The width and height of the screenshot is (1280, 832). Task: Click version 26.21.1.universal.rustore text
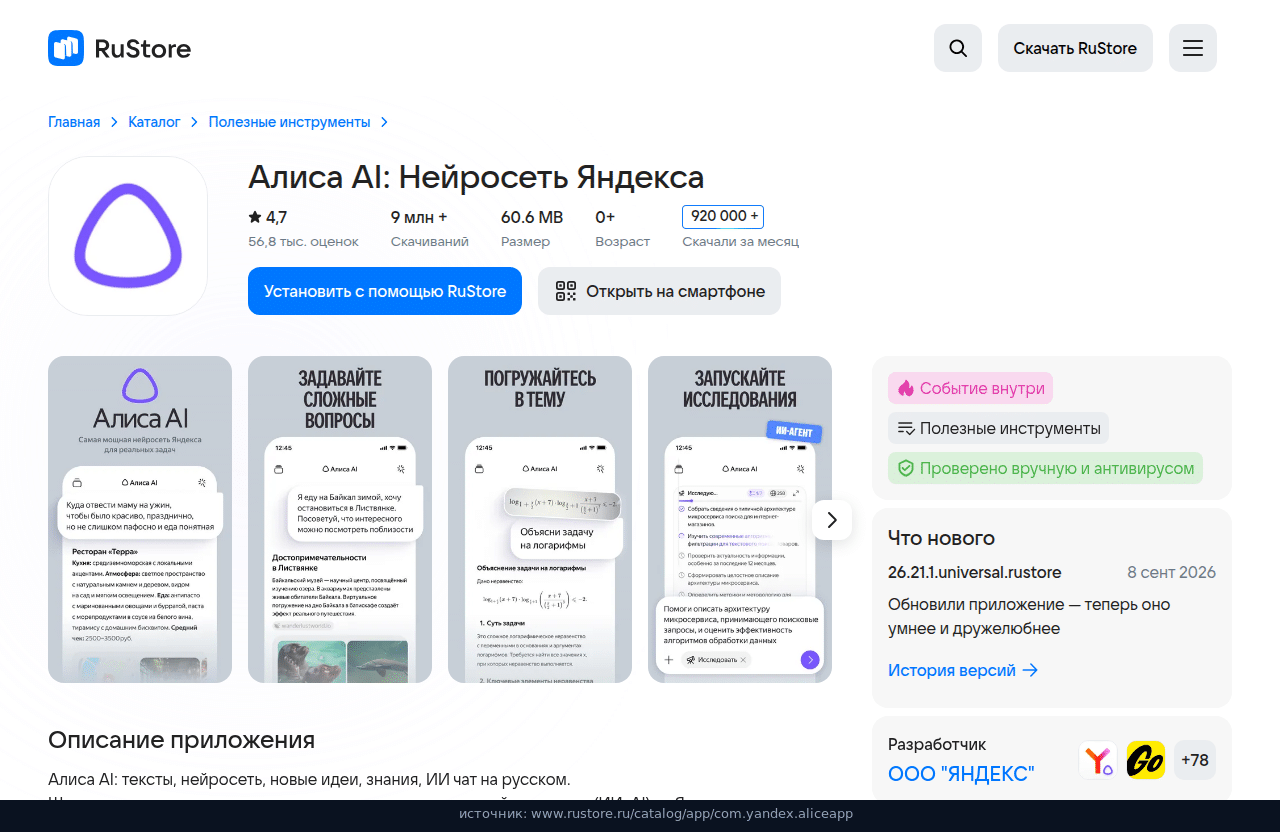(x=975, y=573)
